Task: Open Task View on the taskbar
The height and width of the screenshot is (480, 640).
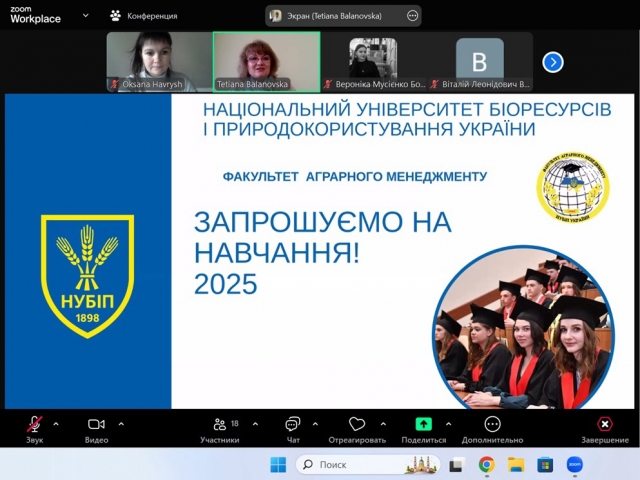Action: (457, 464)
